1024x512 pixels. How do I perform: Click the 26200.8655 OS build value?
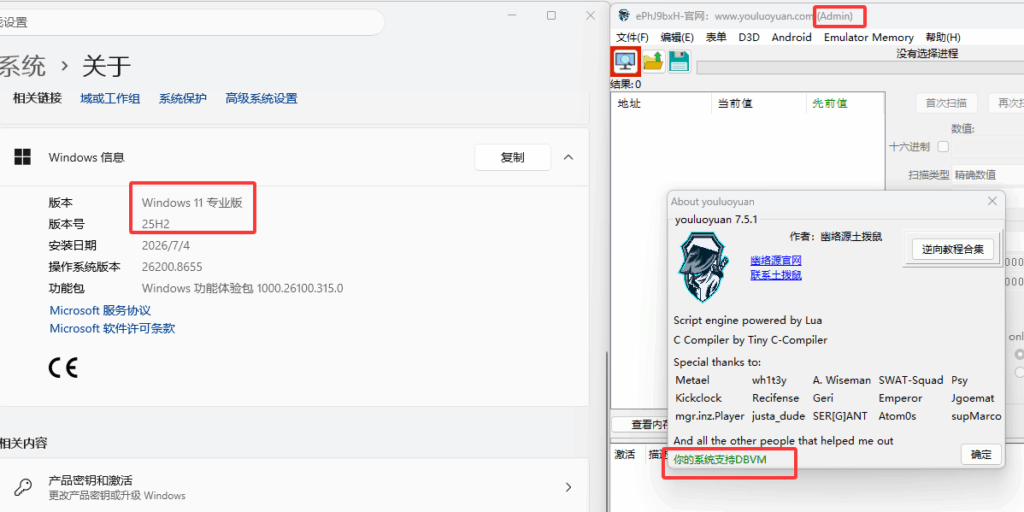coord(172,266)
